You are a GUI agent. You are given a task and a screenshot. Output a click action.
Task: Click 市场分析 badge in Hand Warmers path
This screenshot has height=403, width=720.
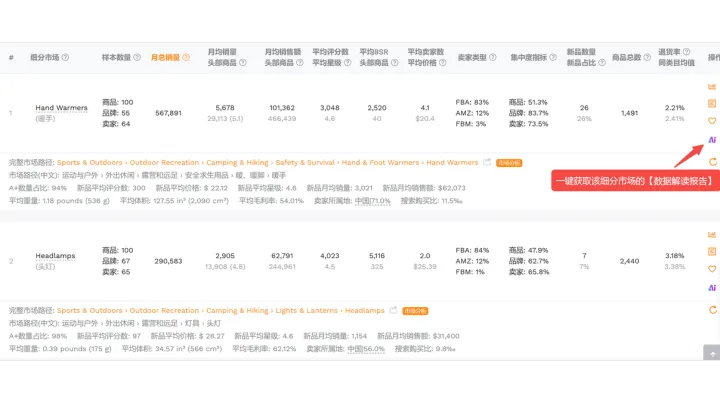(507, 162)
